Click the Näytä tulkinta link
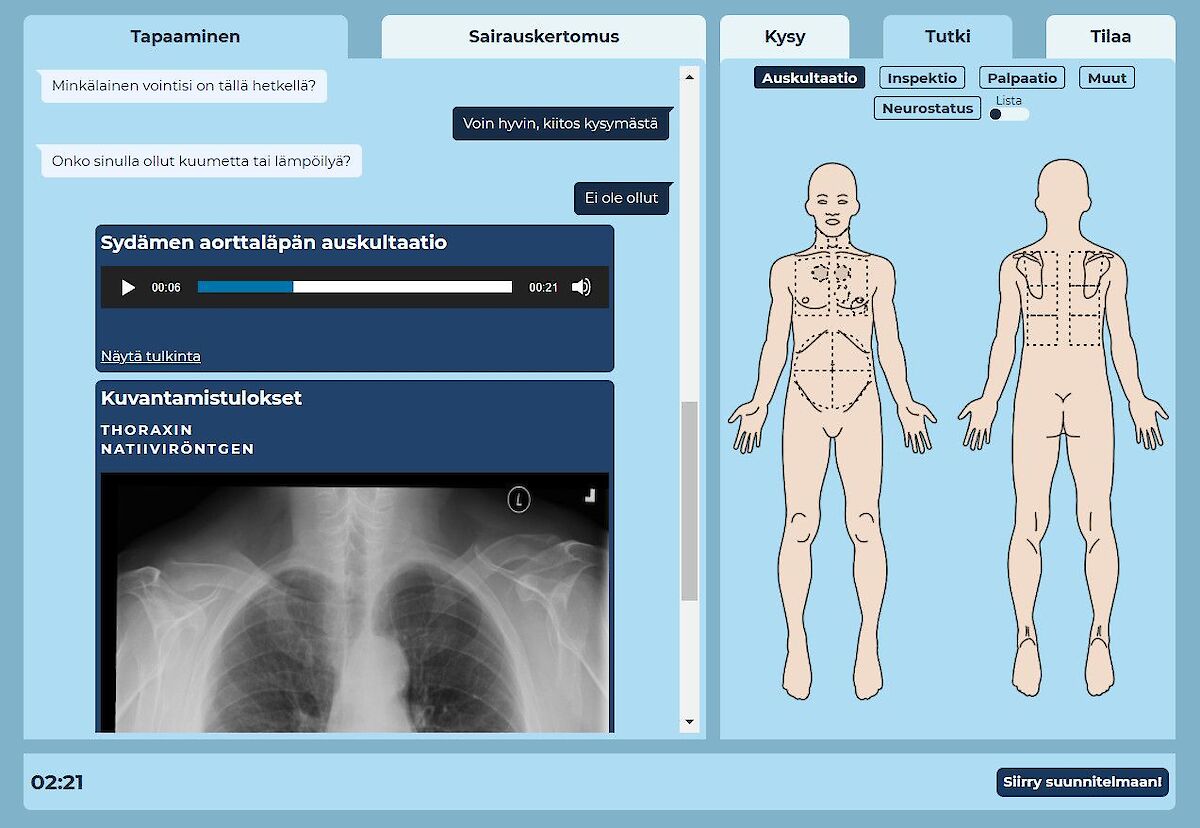Viewport: 1200px width, 828px height. point(151,356)
